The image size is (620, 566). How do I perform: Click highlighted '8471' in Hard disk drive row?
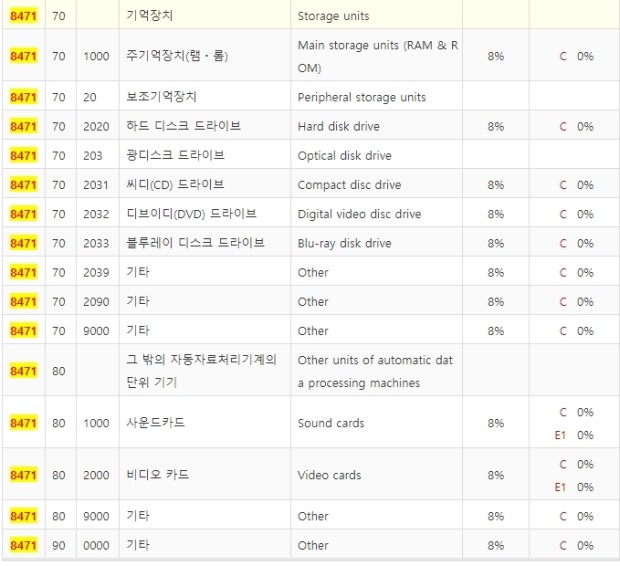tap(23, 127)
